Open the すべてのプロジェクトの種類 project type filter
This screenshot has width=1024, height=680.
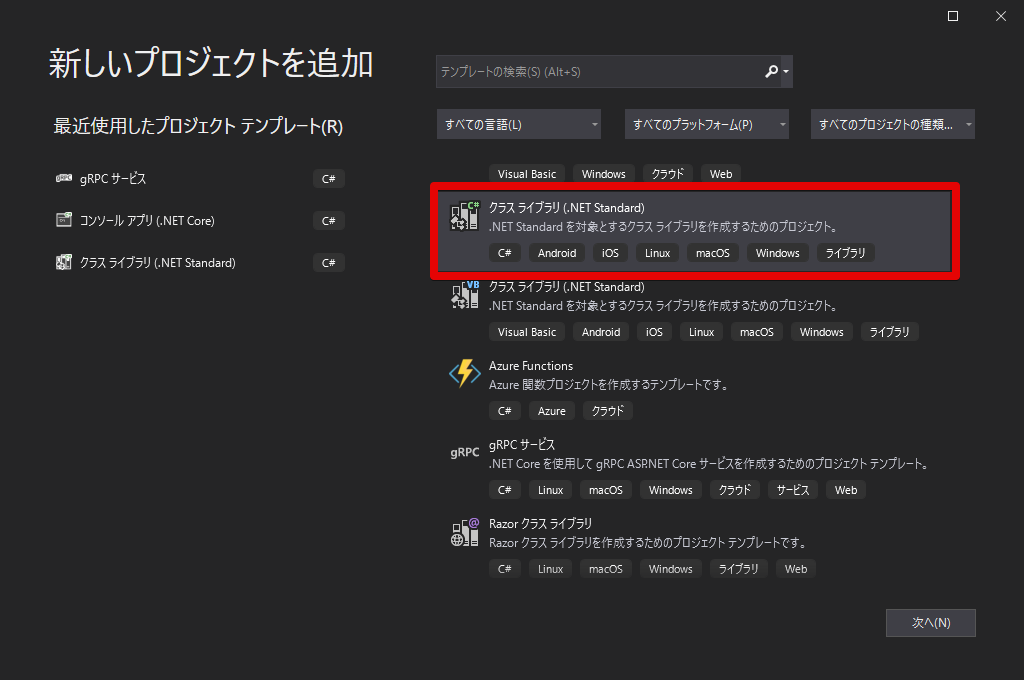click(x=893, y=124)
